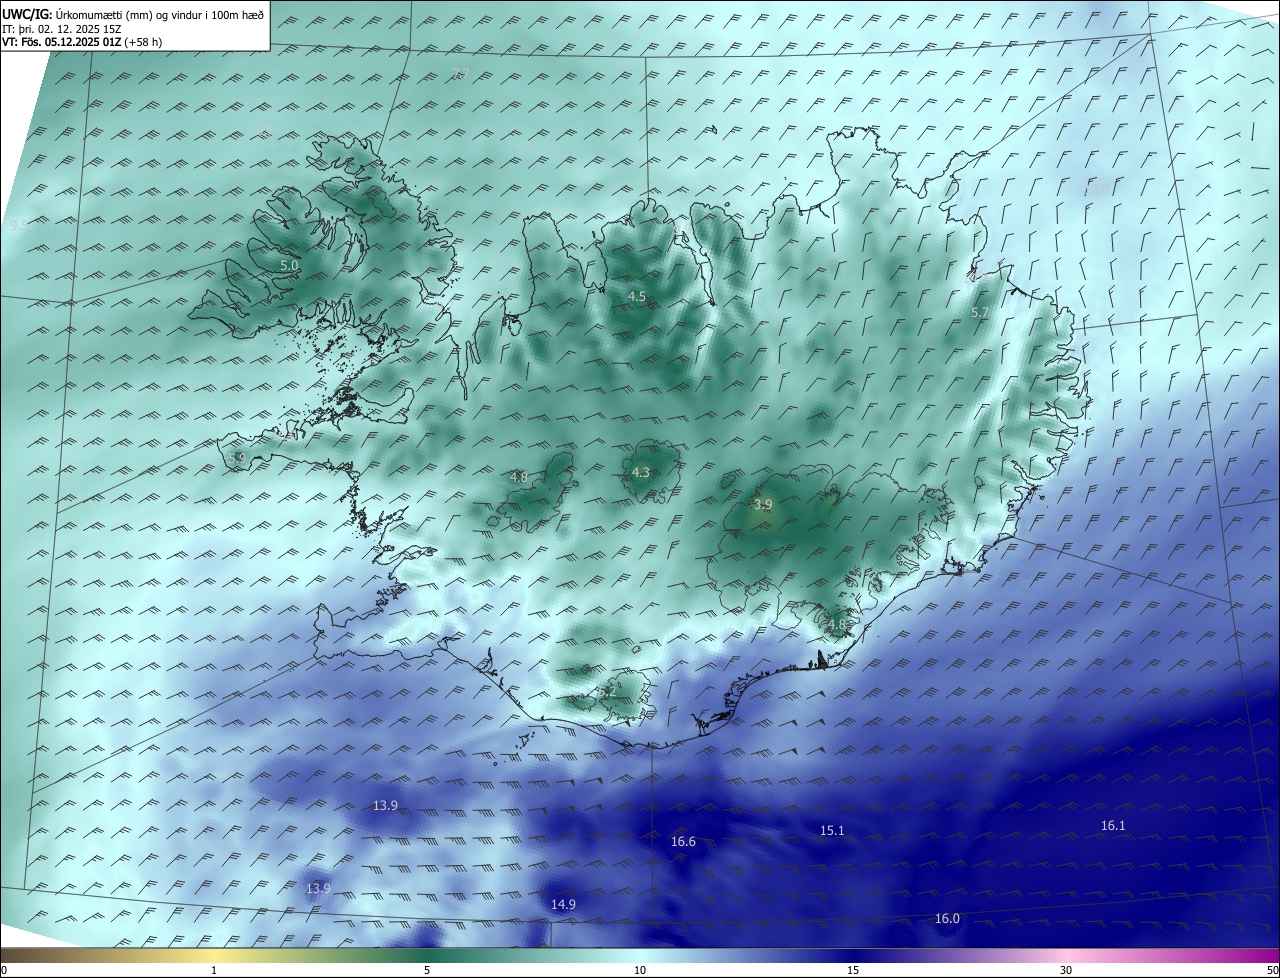Click the faint 7.7 value in north ocean
The height and width of the screenshot is (978, 1280).
point(460,73)
